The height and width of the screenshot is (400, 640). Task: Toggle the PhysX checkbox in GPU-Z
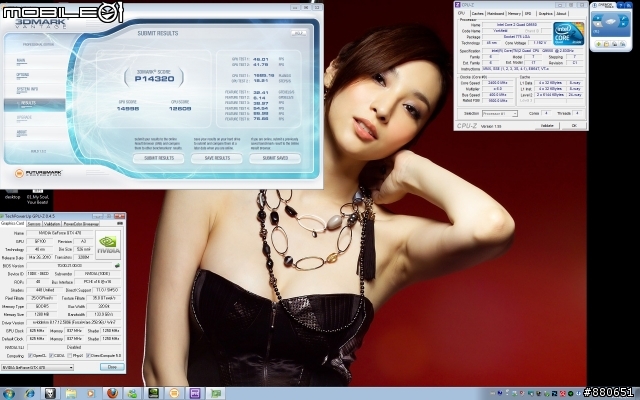[70, 356]
